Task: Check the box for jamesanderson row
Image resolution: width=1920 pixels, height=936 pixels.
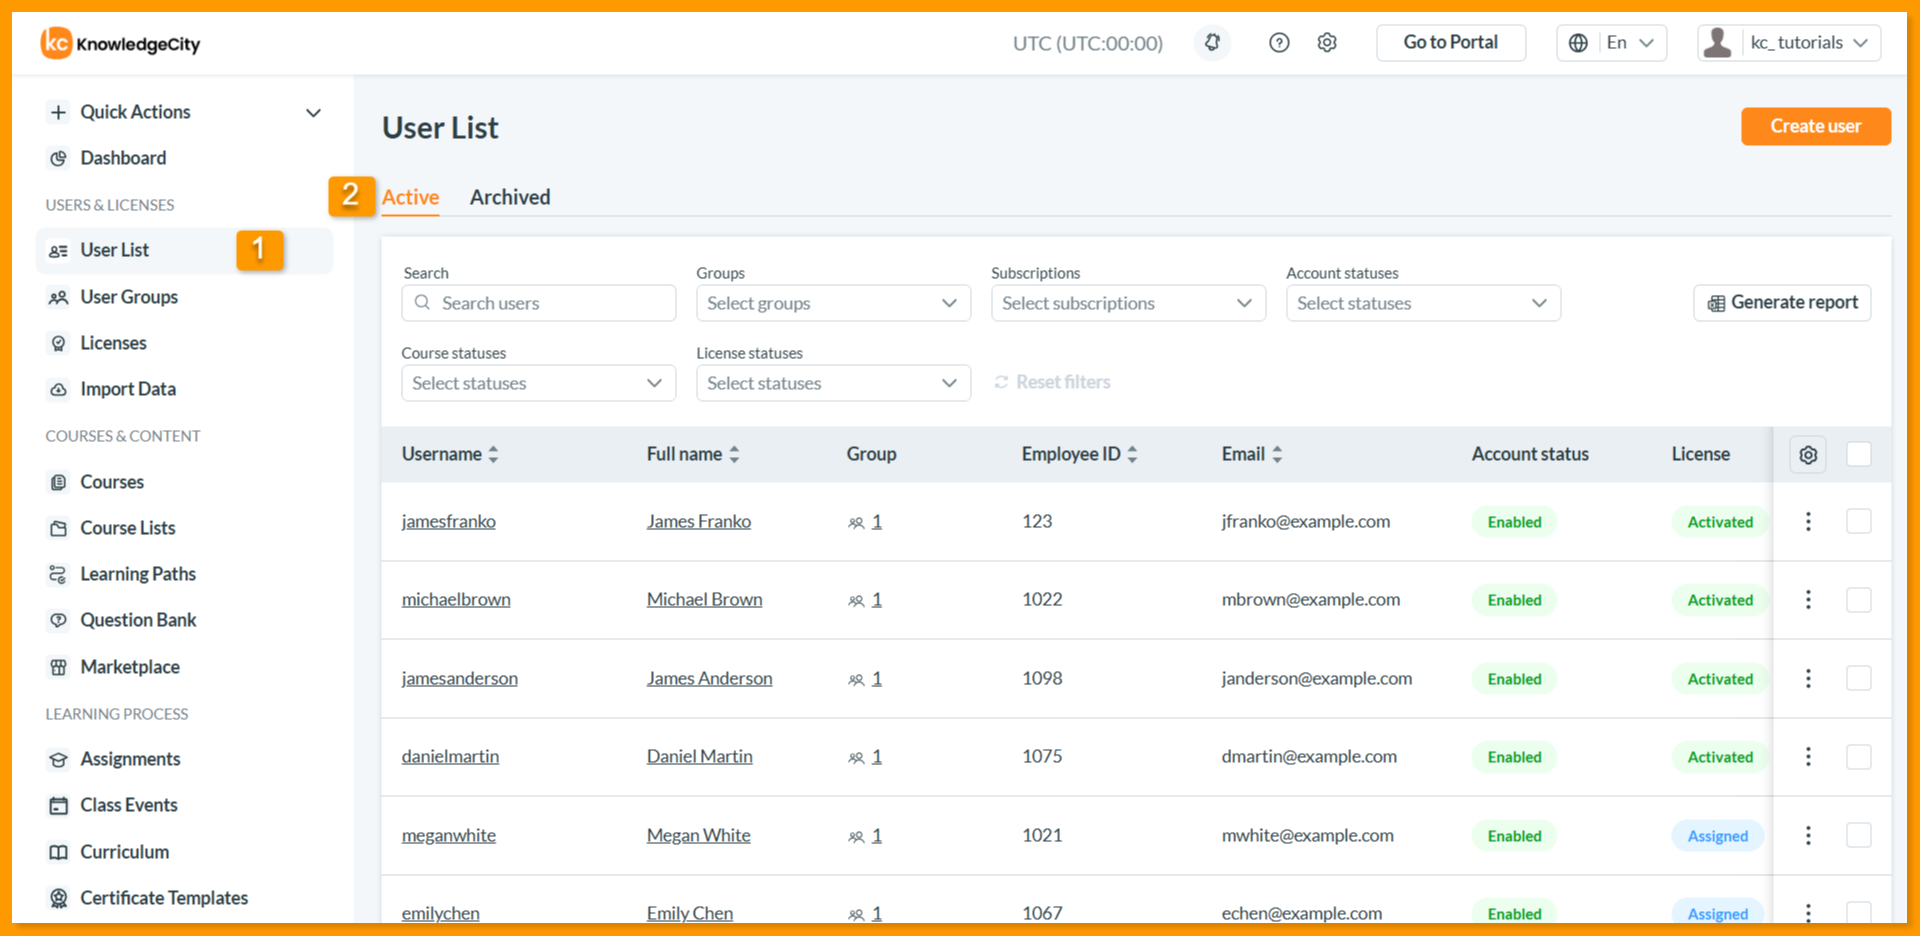Action: (1859, 678)
